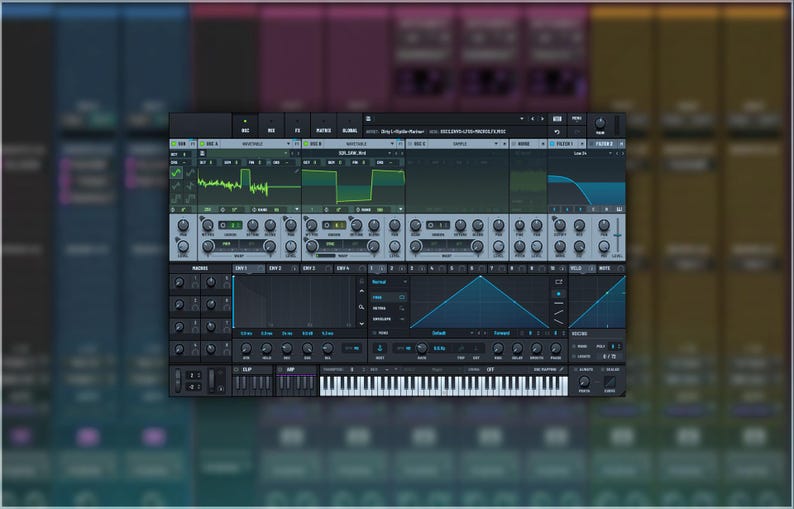Enable voicing LEGATO checkbox
The image size is (794, 509).
574,357
